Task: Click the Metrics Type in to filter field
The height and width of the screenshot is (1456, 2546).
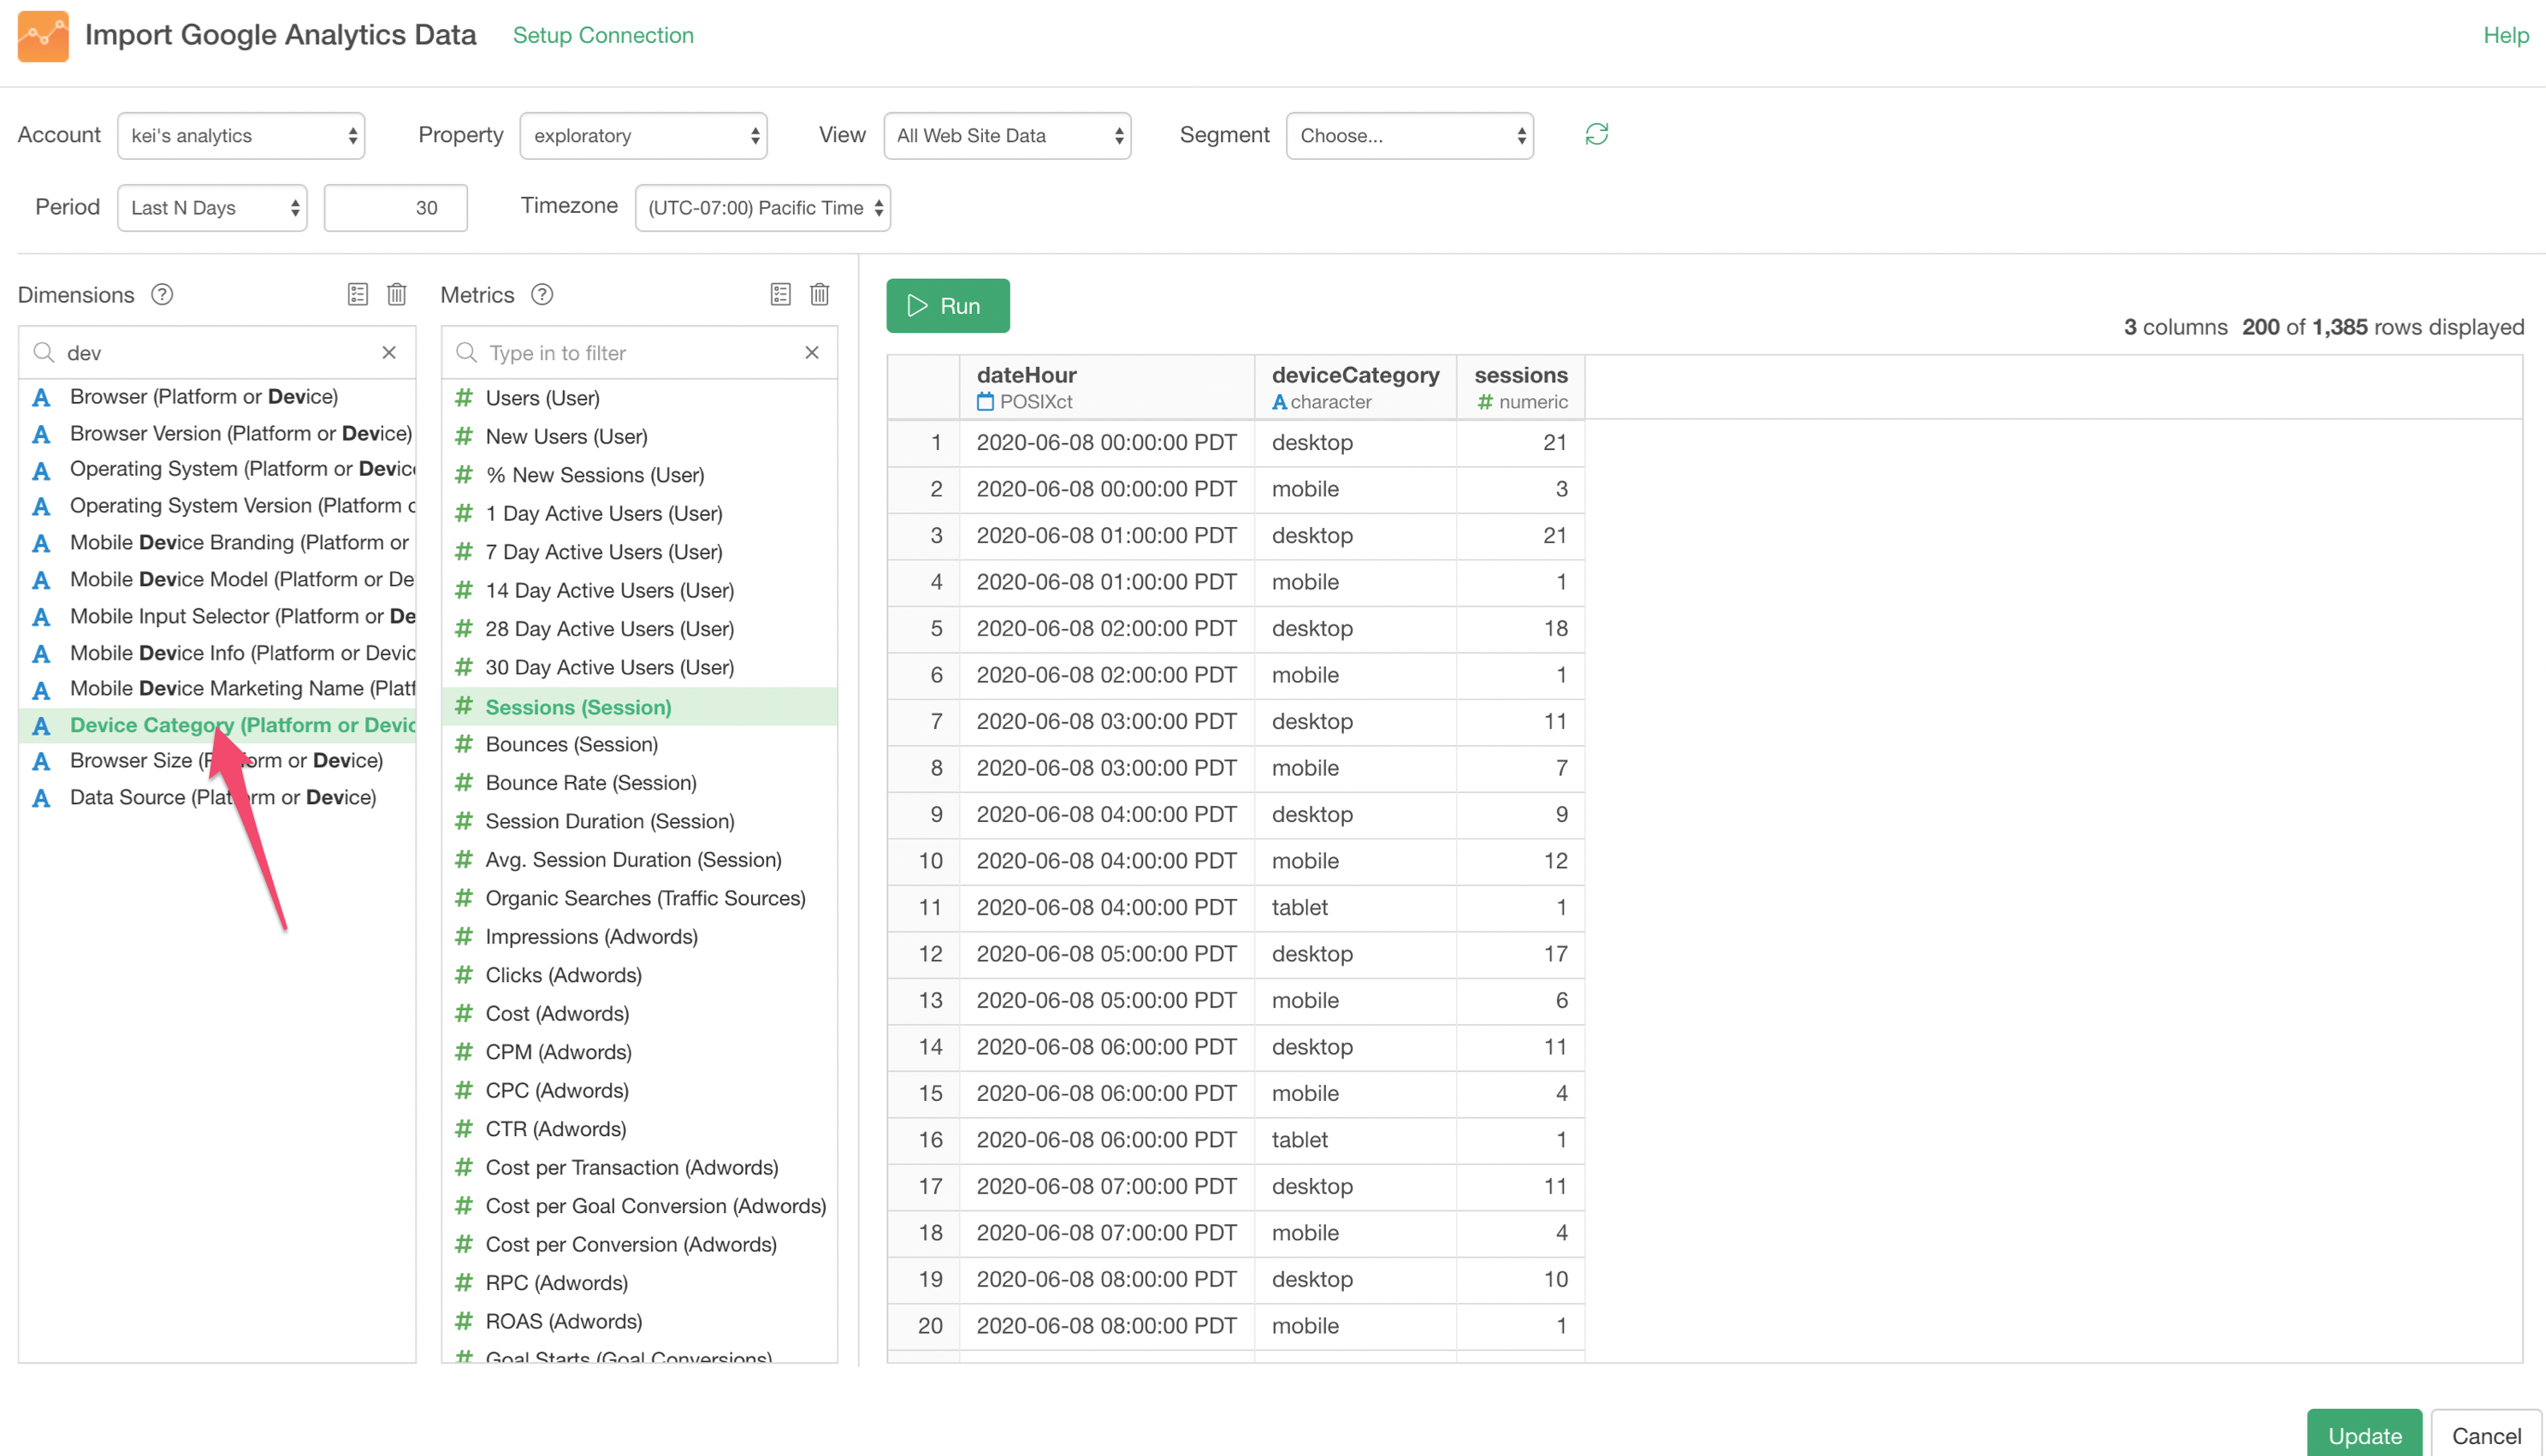Action: 640,352
